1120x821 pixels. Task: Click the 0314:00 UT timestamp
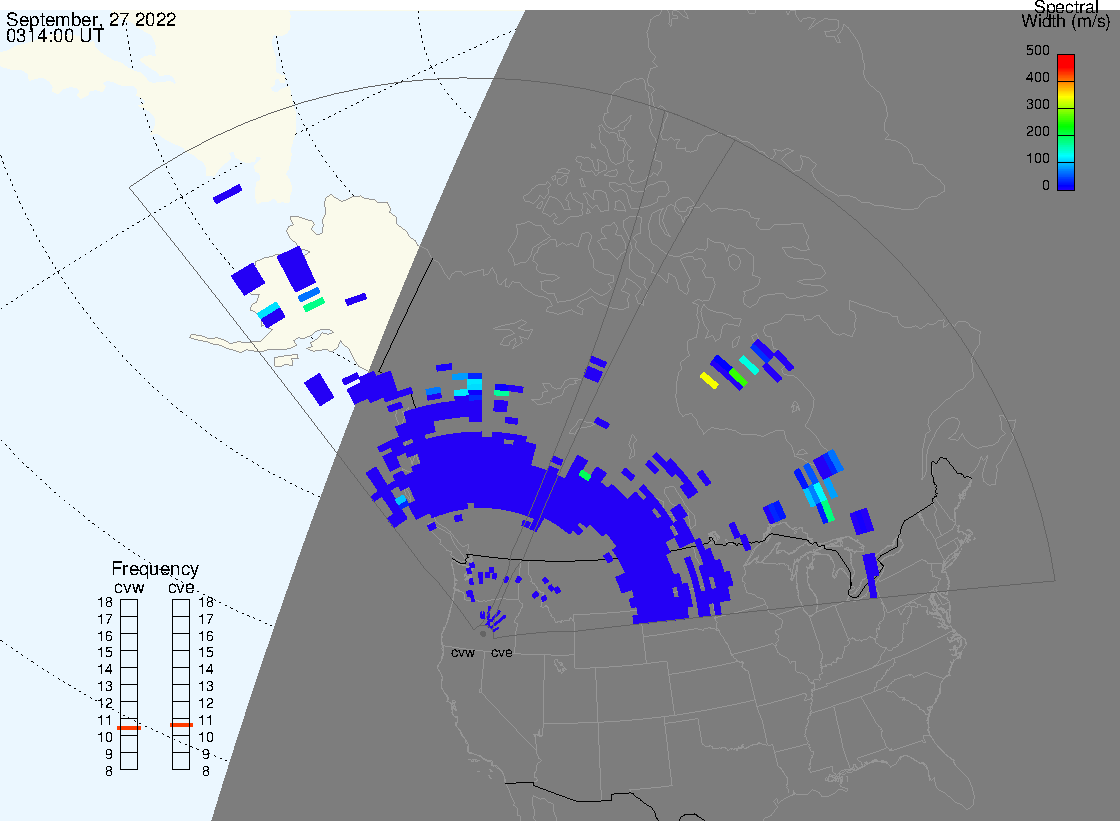tap(55, 36)
